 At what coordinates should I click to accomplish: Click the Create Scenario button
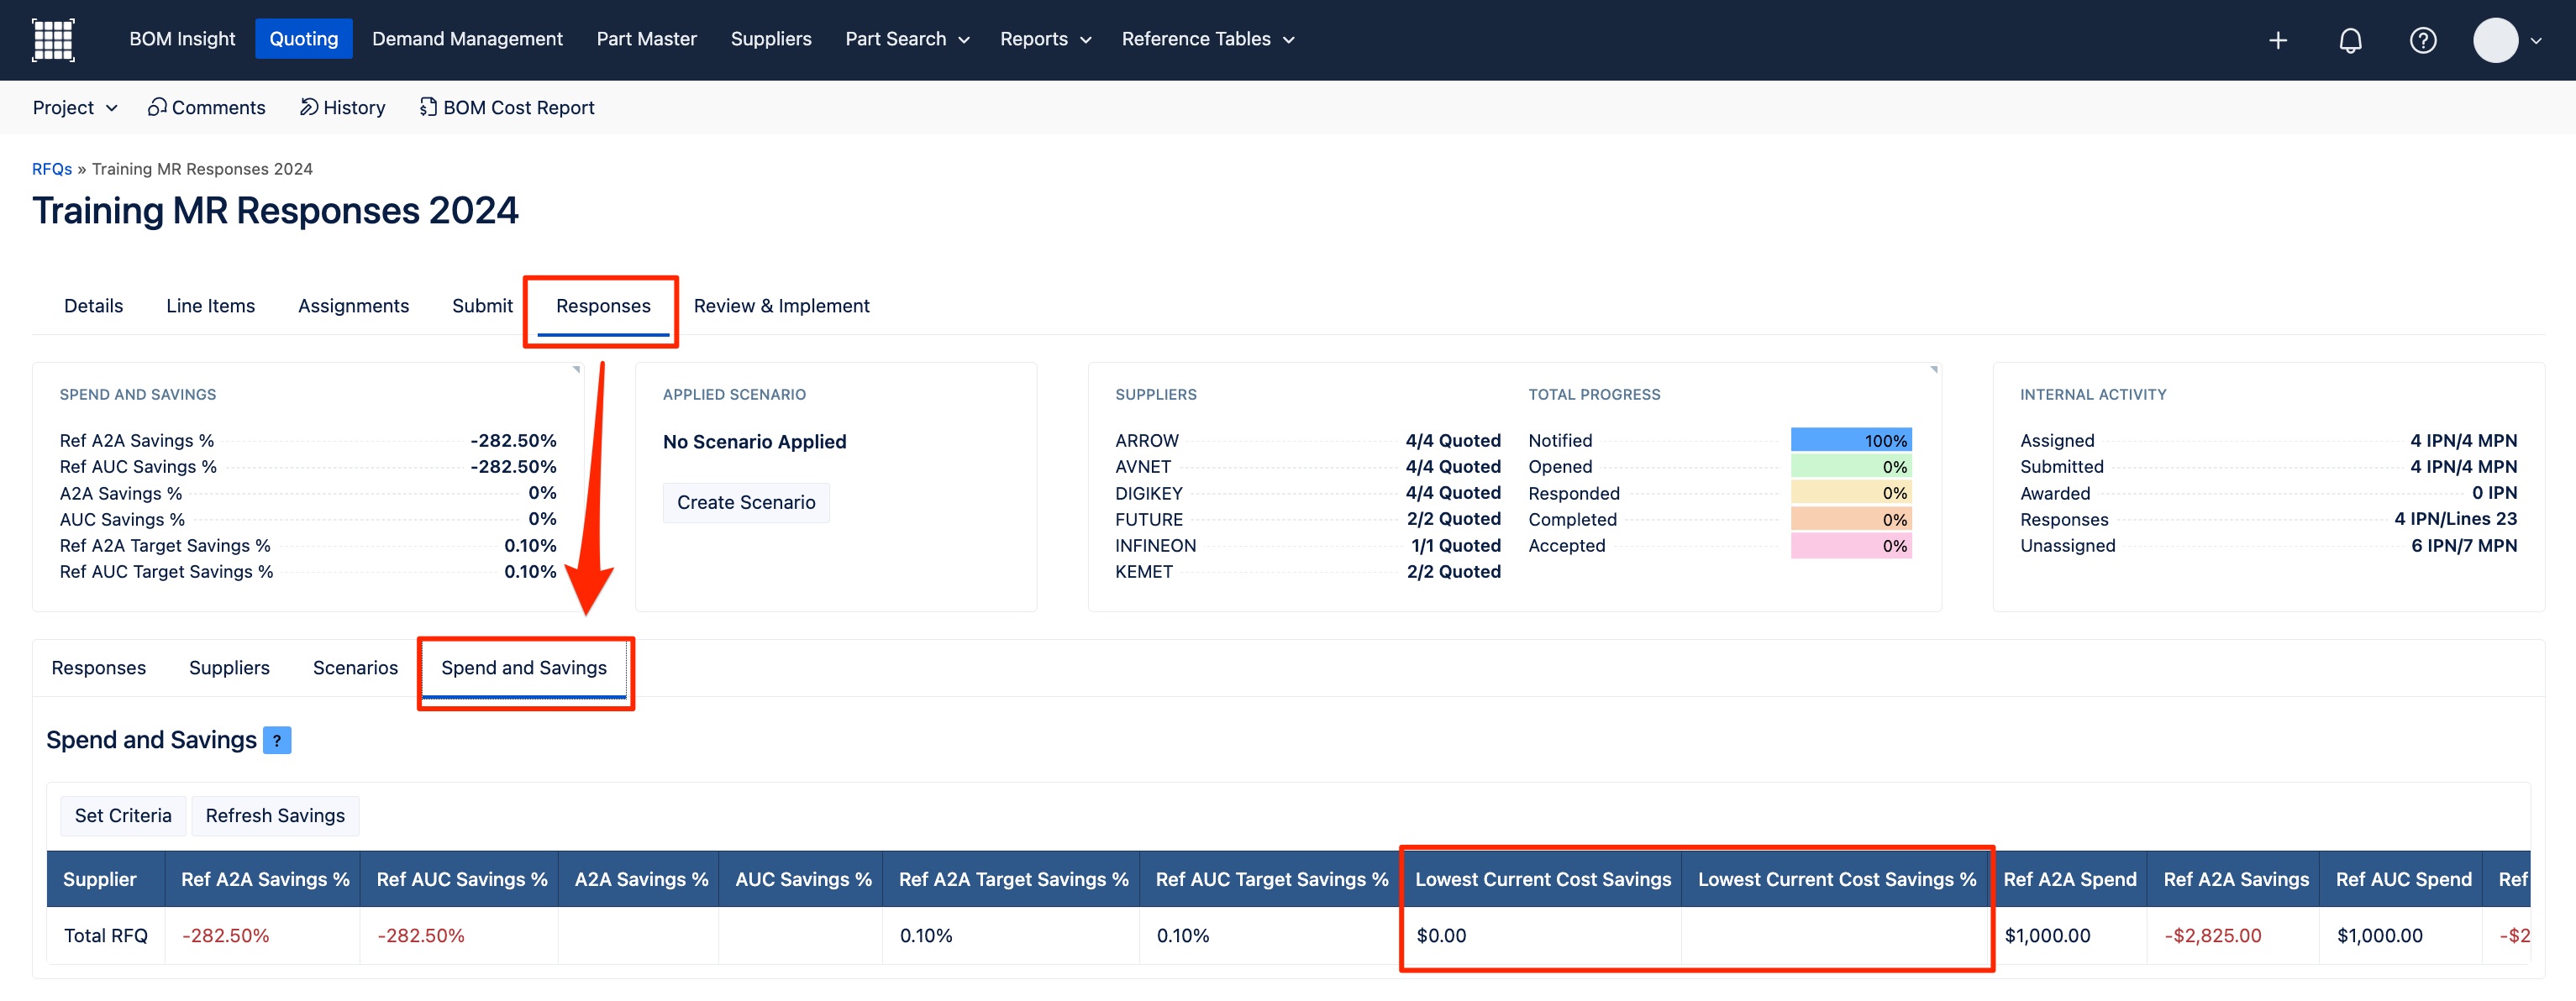pyautogui.click(x=746, y=503)
